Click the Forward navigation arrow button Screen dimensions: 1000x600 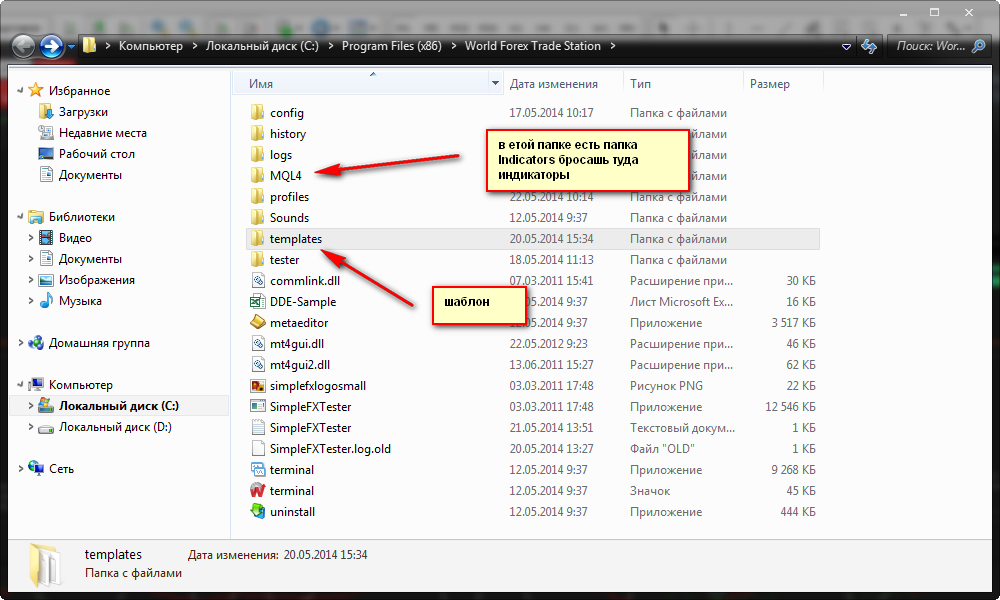click(51, 46)
